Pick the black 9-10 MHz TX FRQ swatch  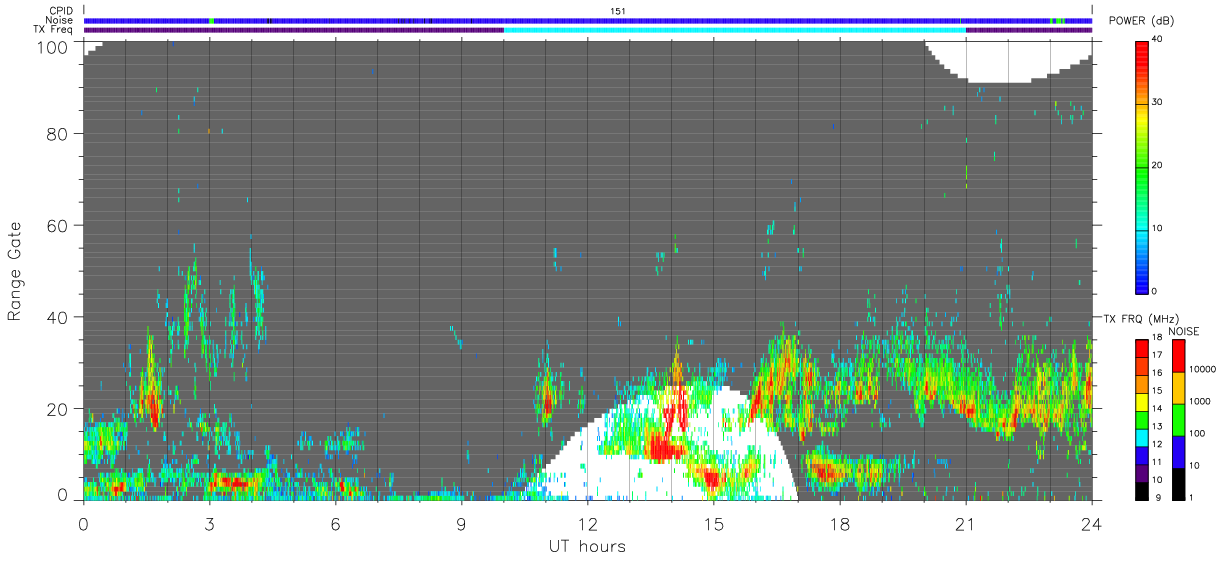tap(1142, 489)
